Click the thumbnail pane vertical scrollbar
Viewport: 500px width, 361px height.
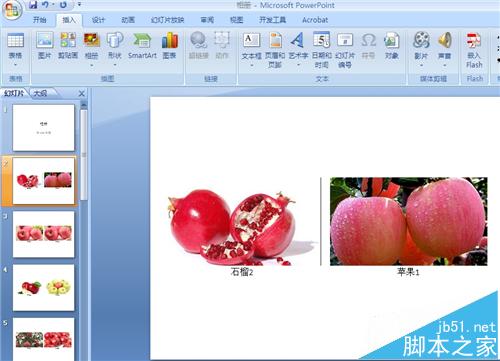point(84,155)
